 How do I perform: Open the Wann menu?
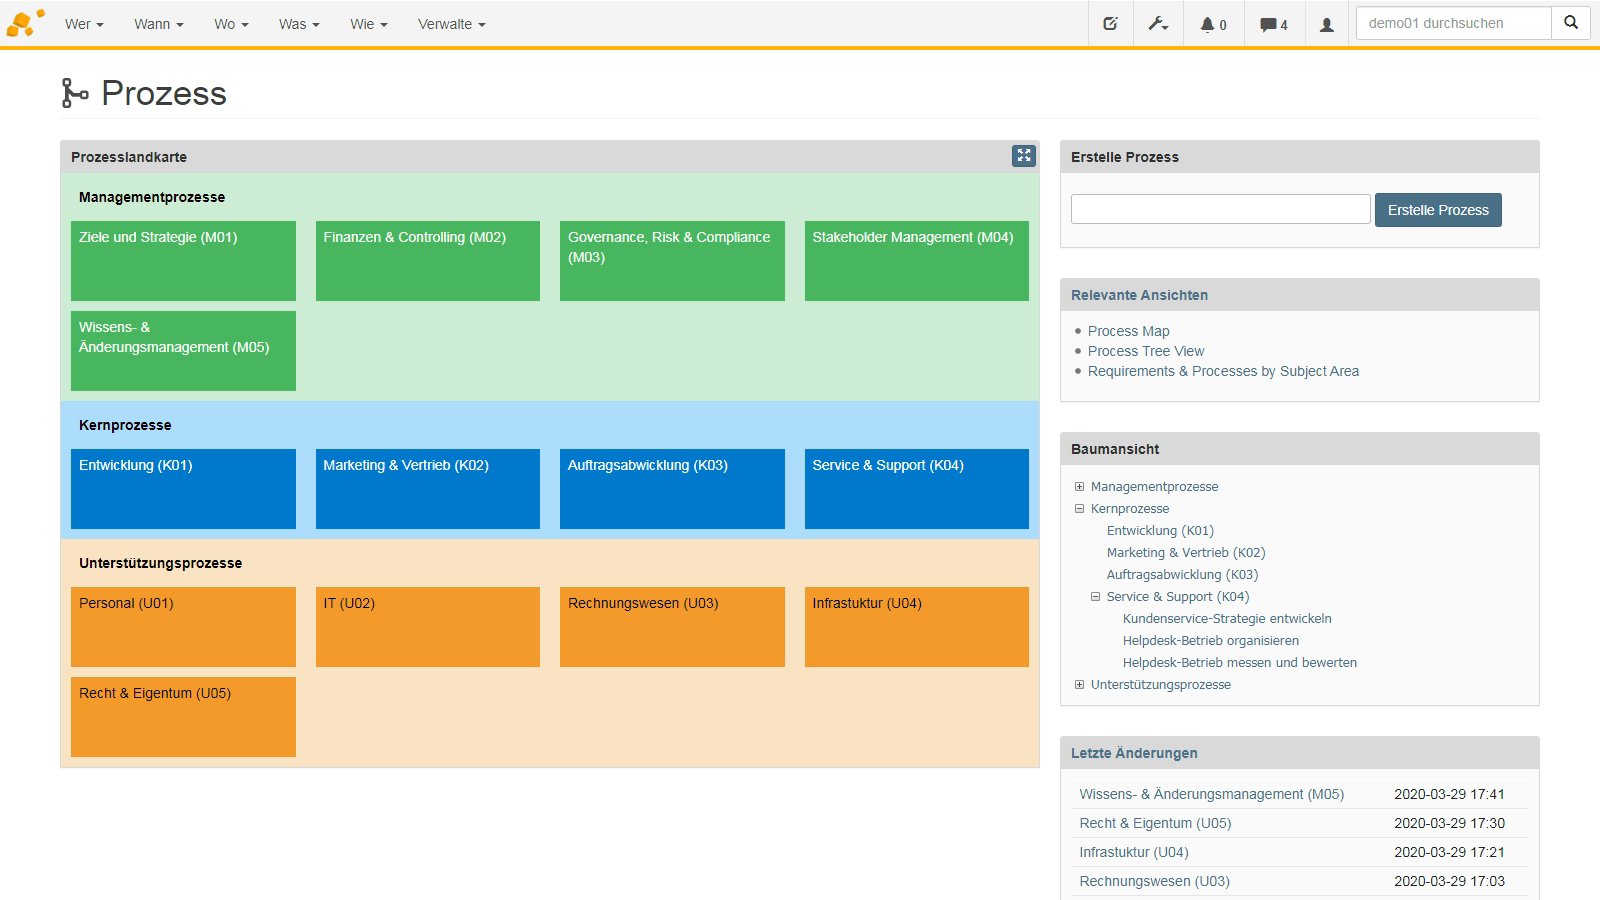coord(159,24)
